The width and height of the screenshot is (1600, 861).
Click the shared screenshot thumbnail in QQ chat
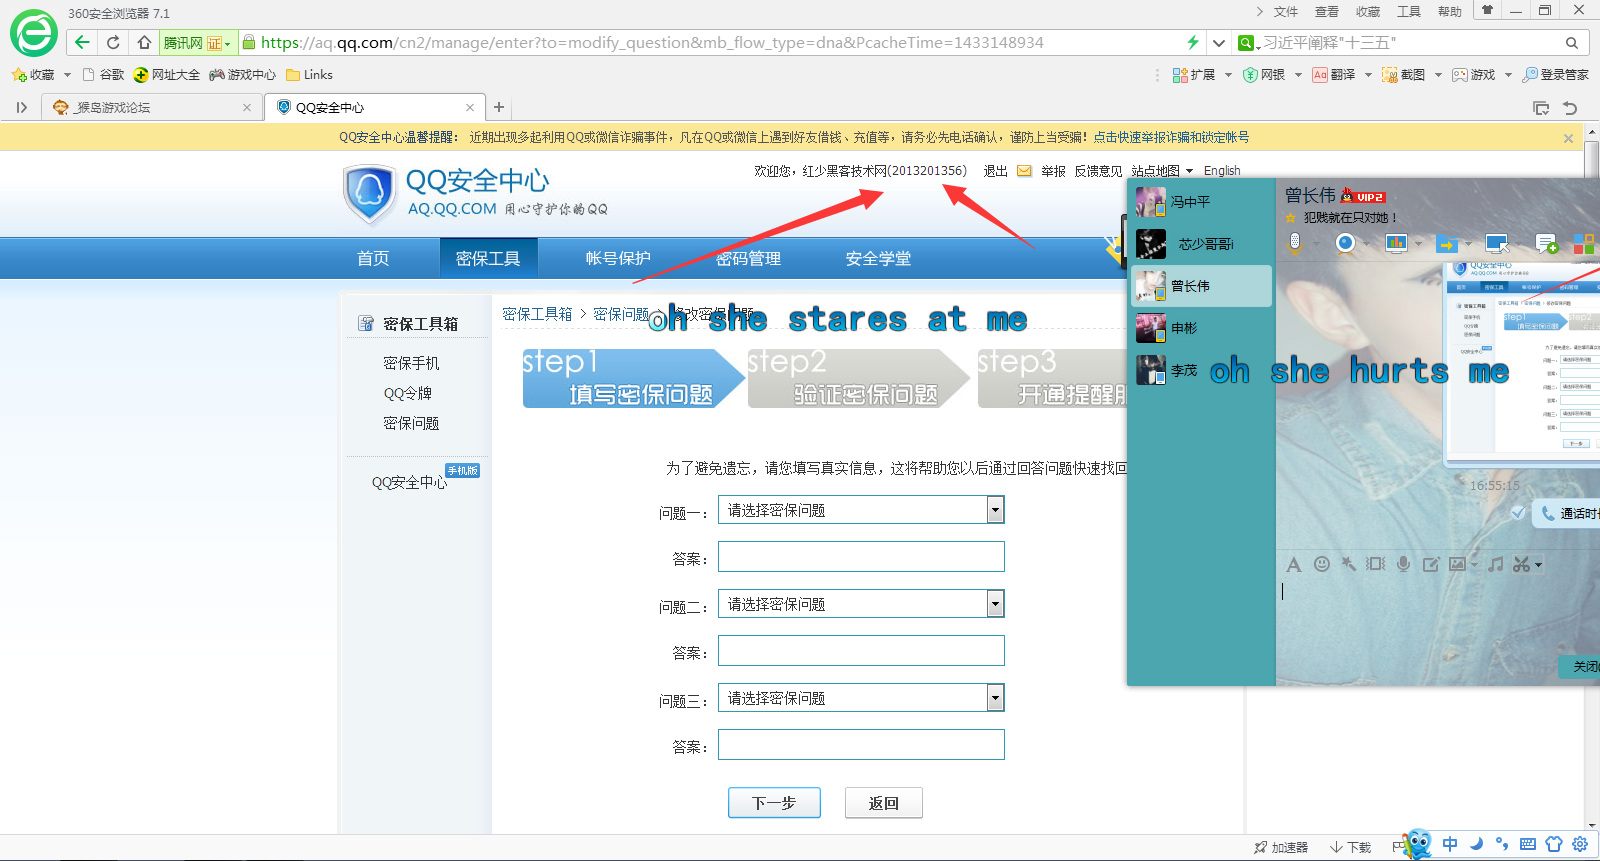coord(1522,362)
